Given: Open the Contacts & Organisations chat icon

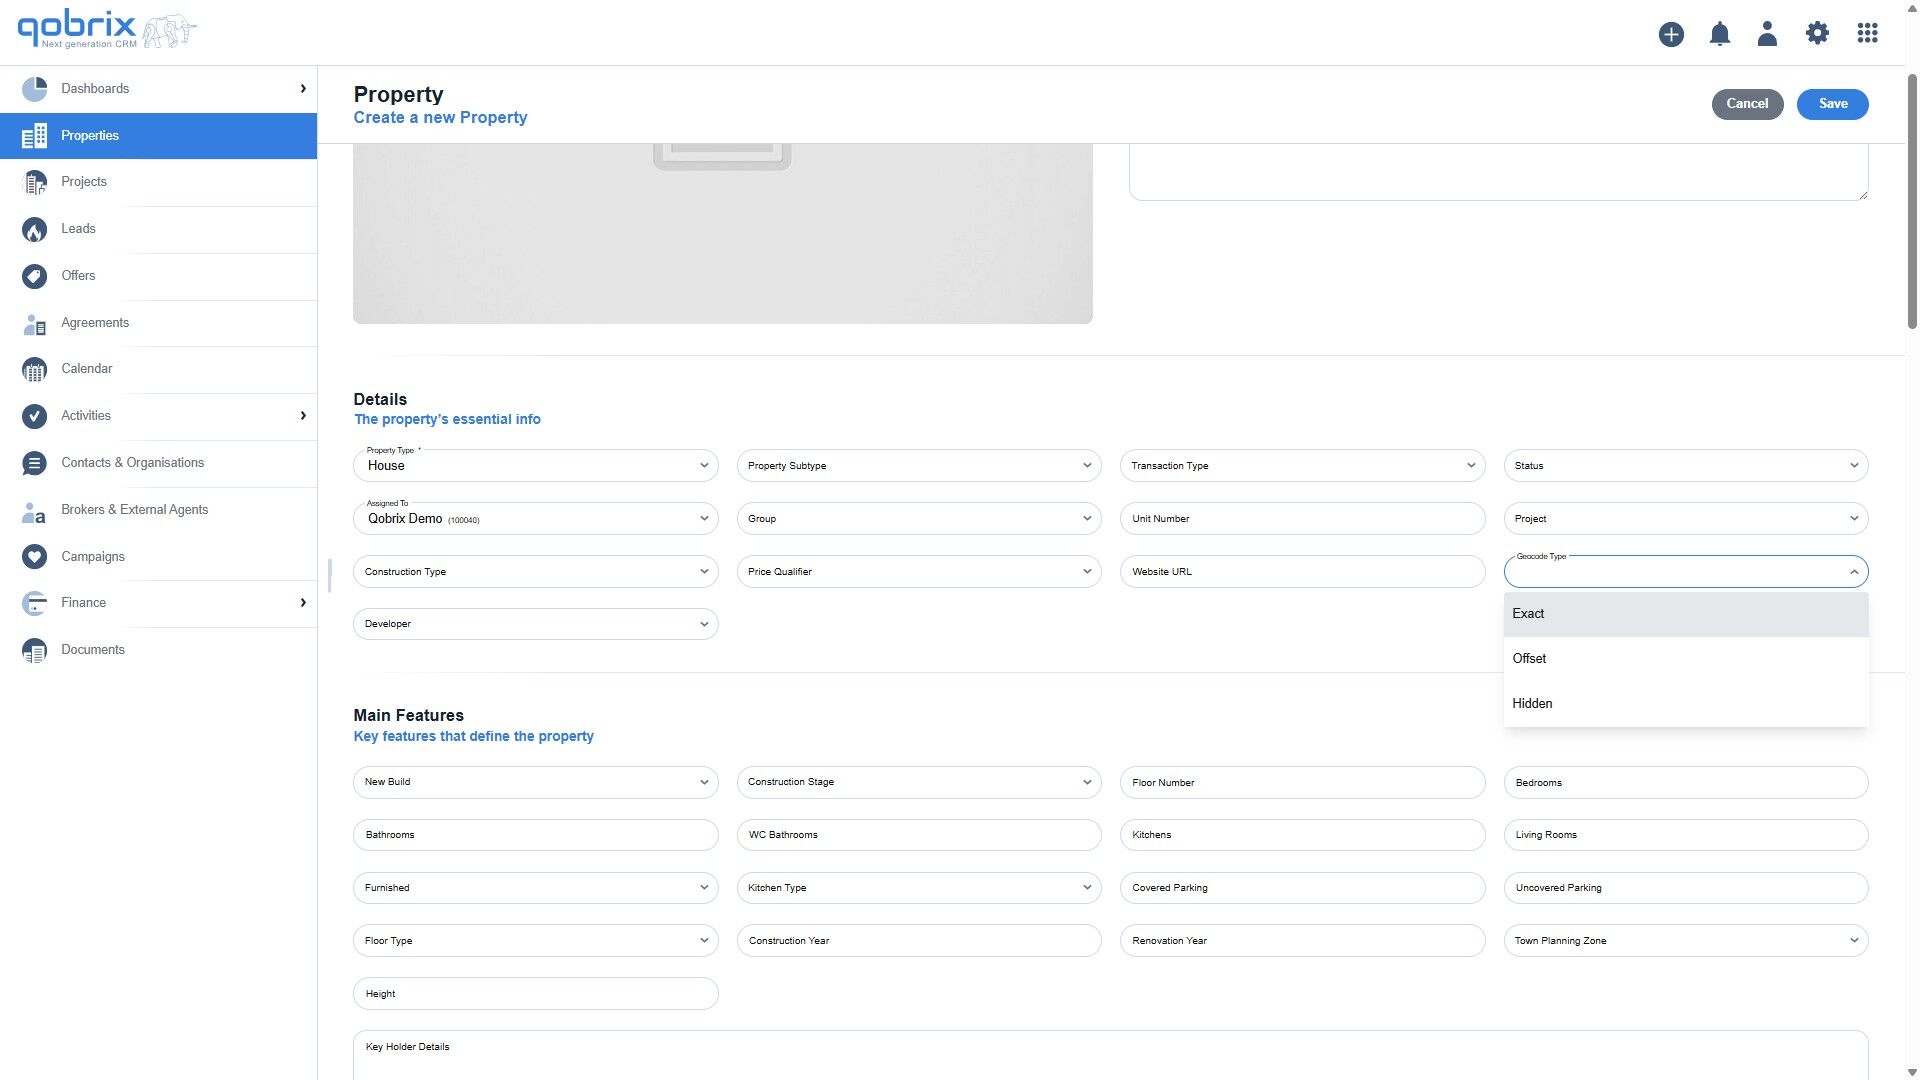Looking at the screenshot, I should point(34,463).
